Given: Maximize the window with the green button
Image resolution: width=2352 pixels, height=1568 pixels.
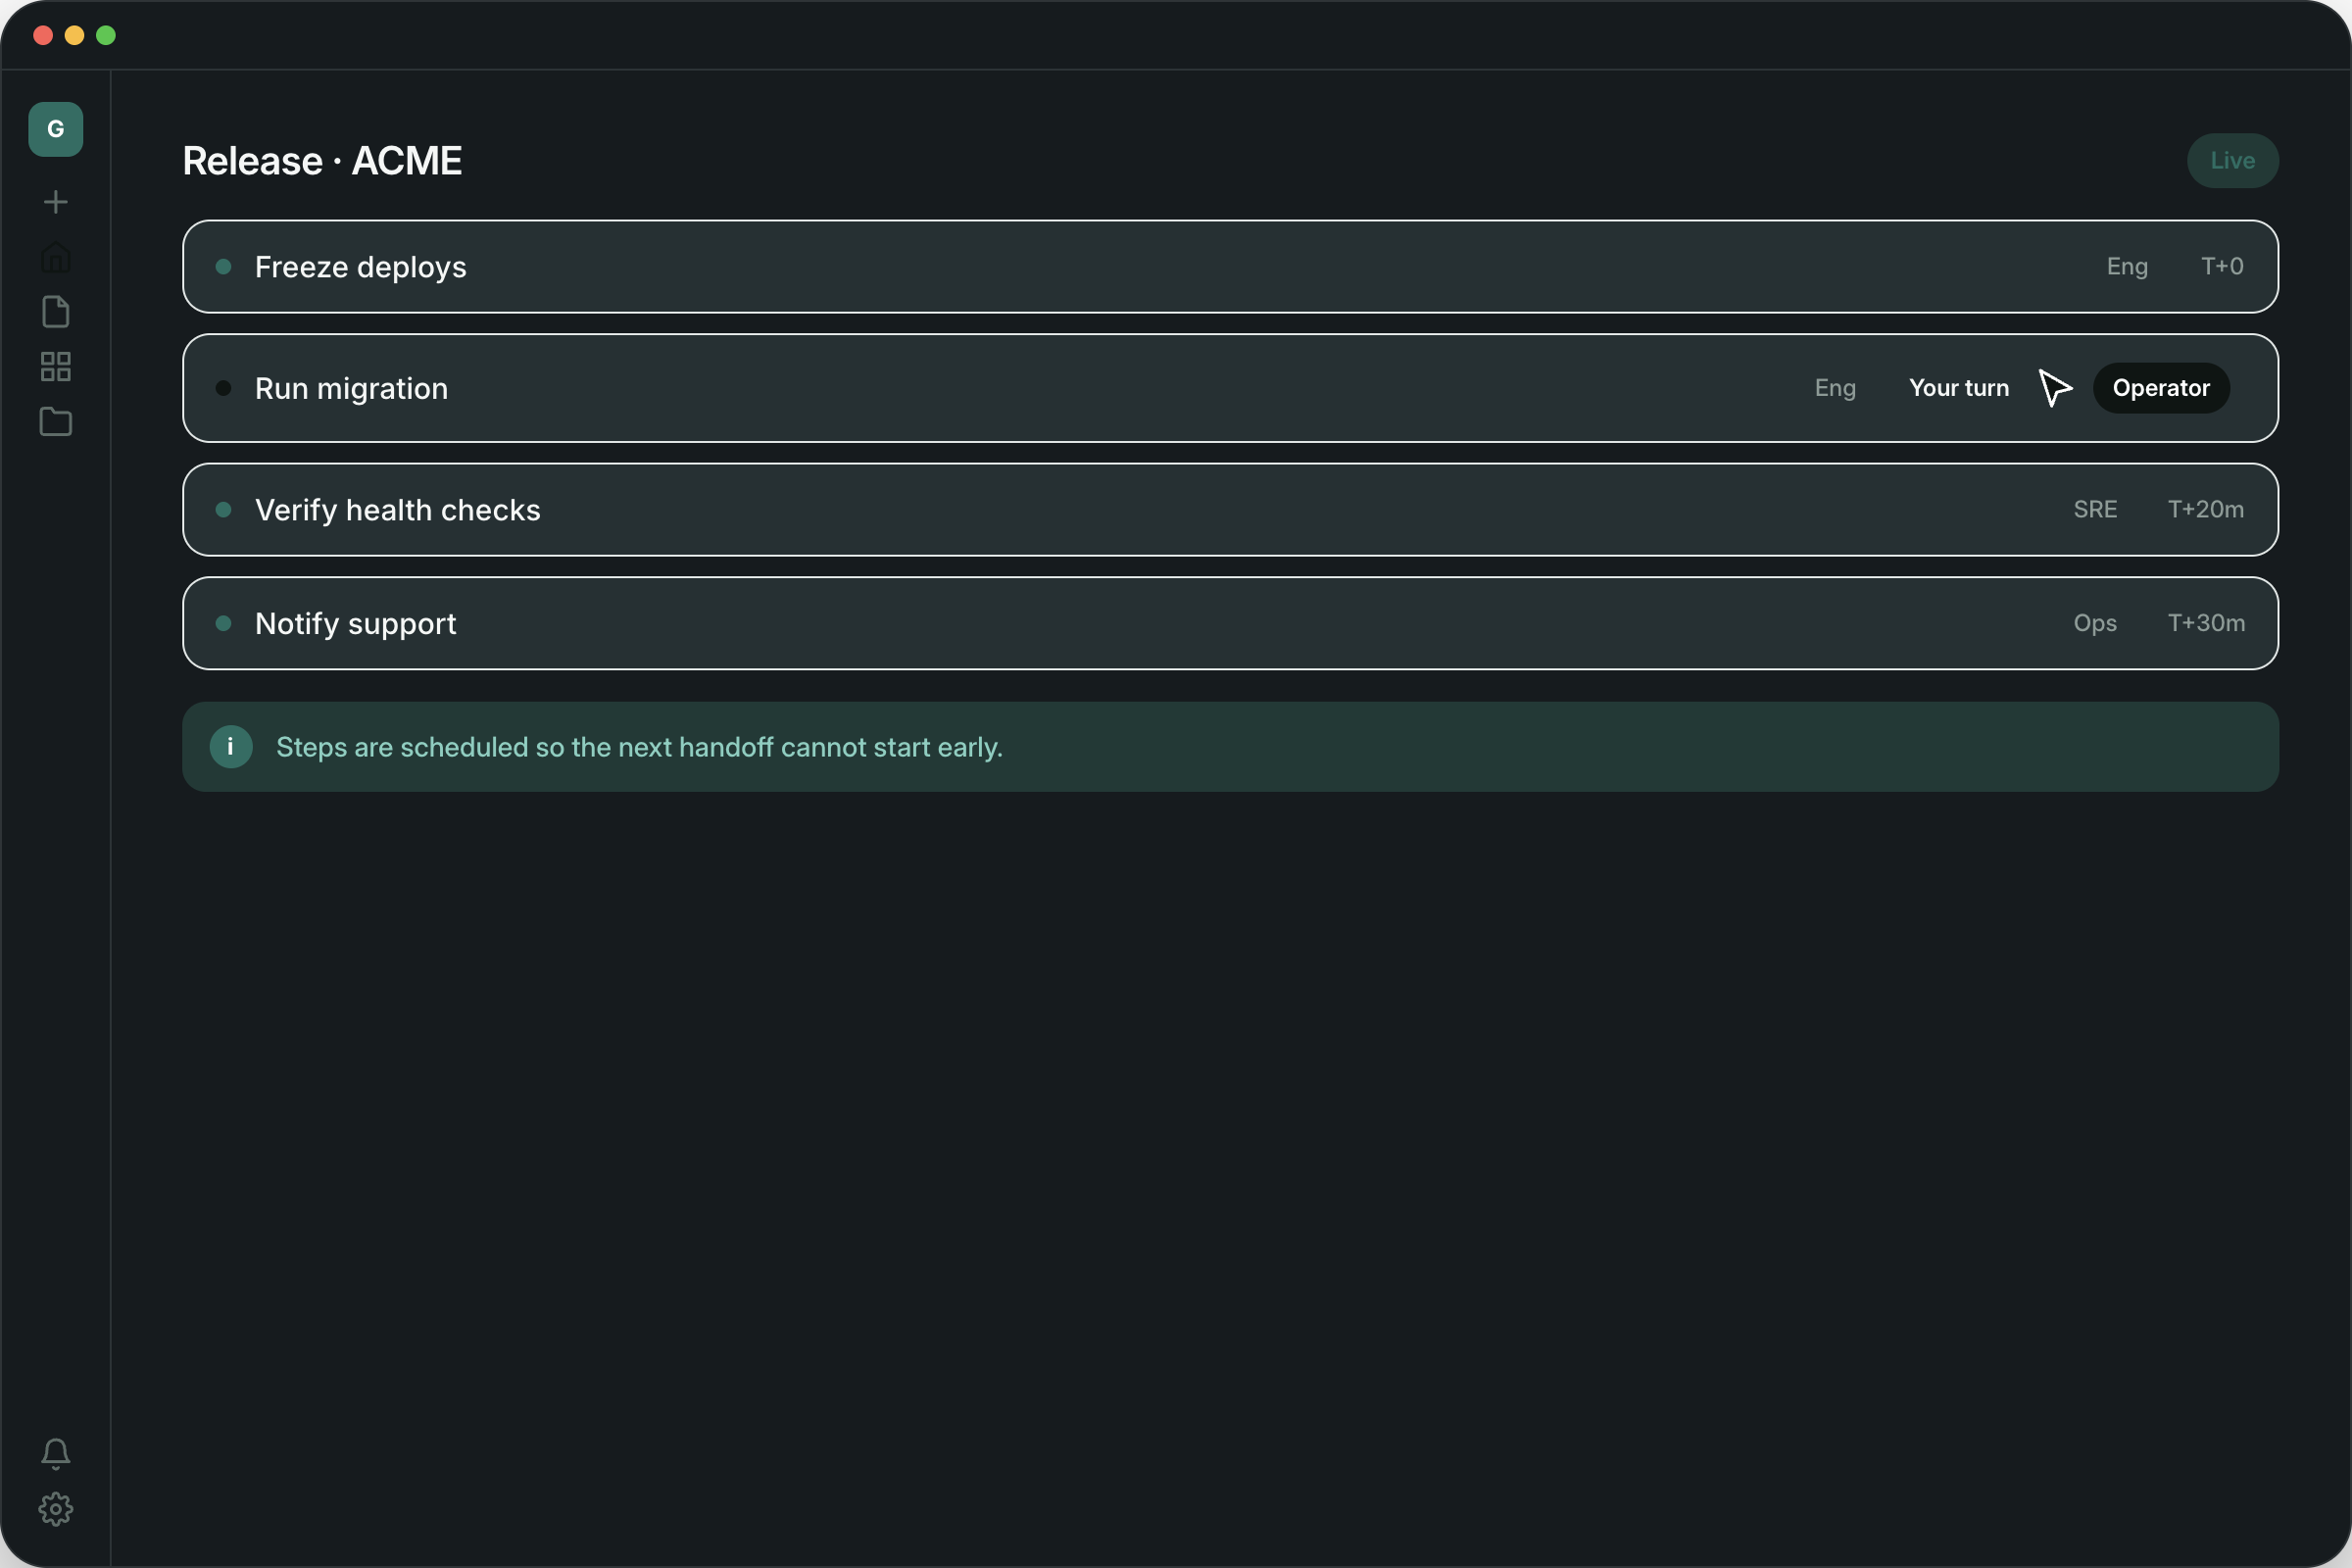Looking at the screenshot, I should (x=106, y=36).
